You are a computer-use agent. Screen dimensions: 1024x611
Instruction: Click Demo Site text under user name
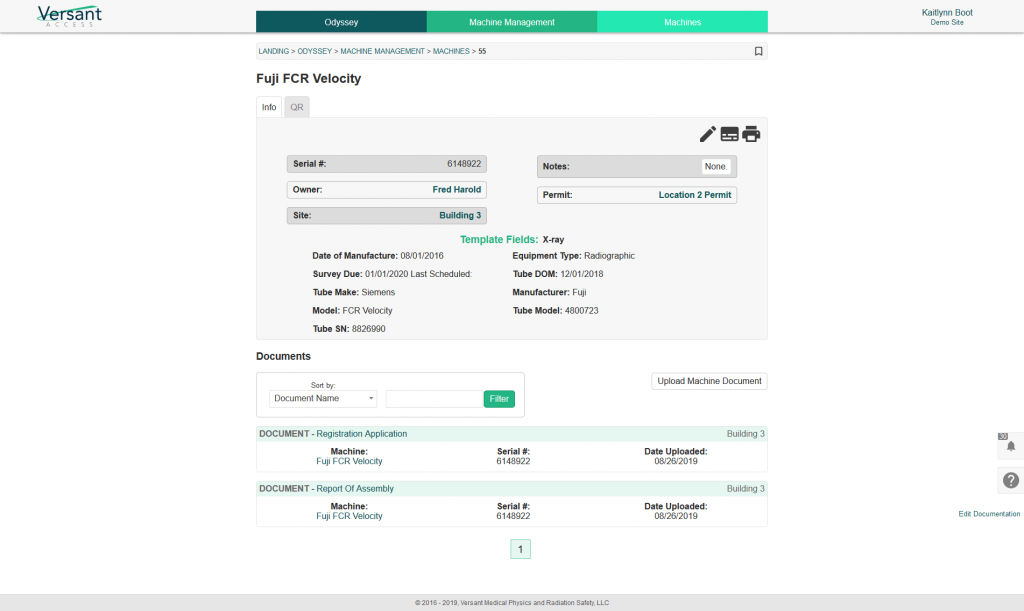(947, 22)
